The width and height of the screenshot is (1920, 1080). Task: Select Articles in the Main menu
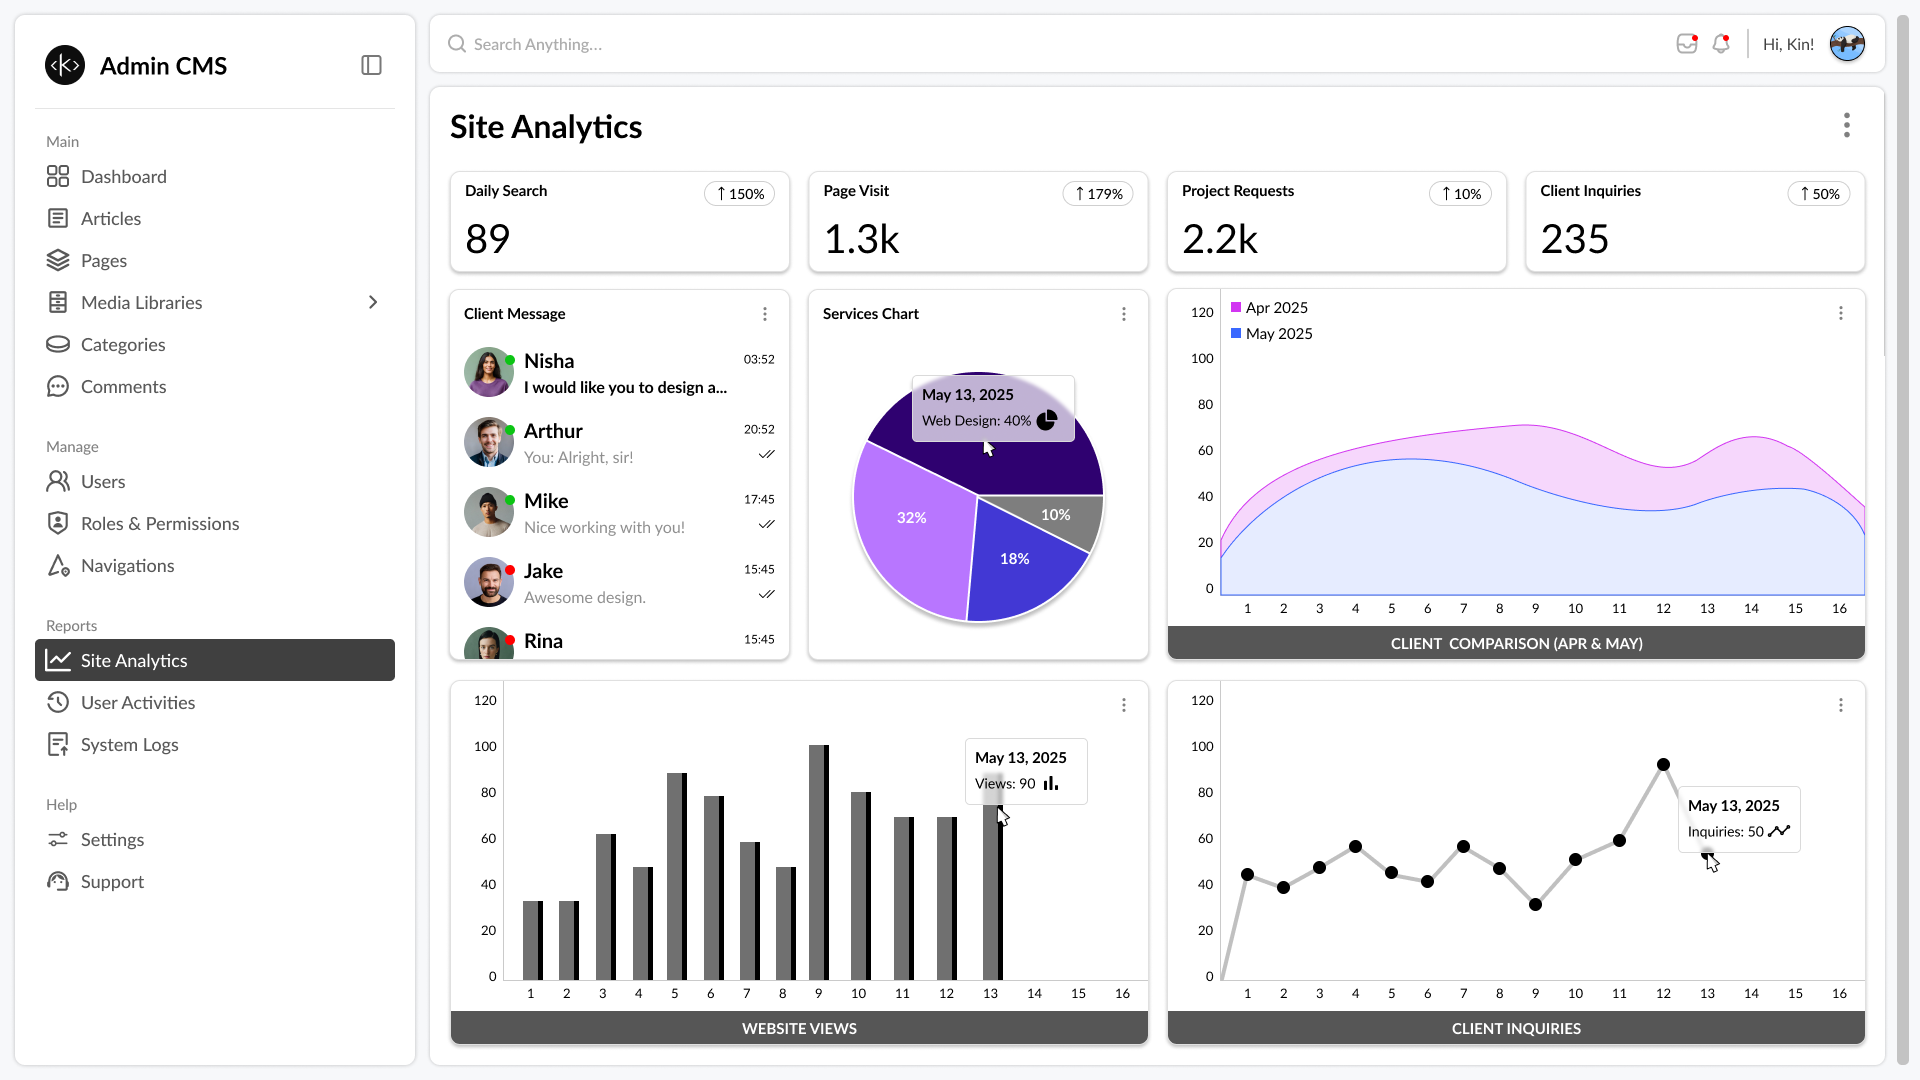(x=111, y=219)
